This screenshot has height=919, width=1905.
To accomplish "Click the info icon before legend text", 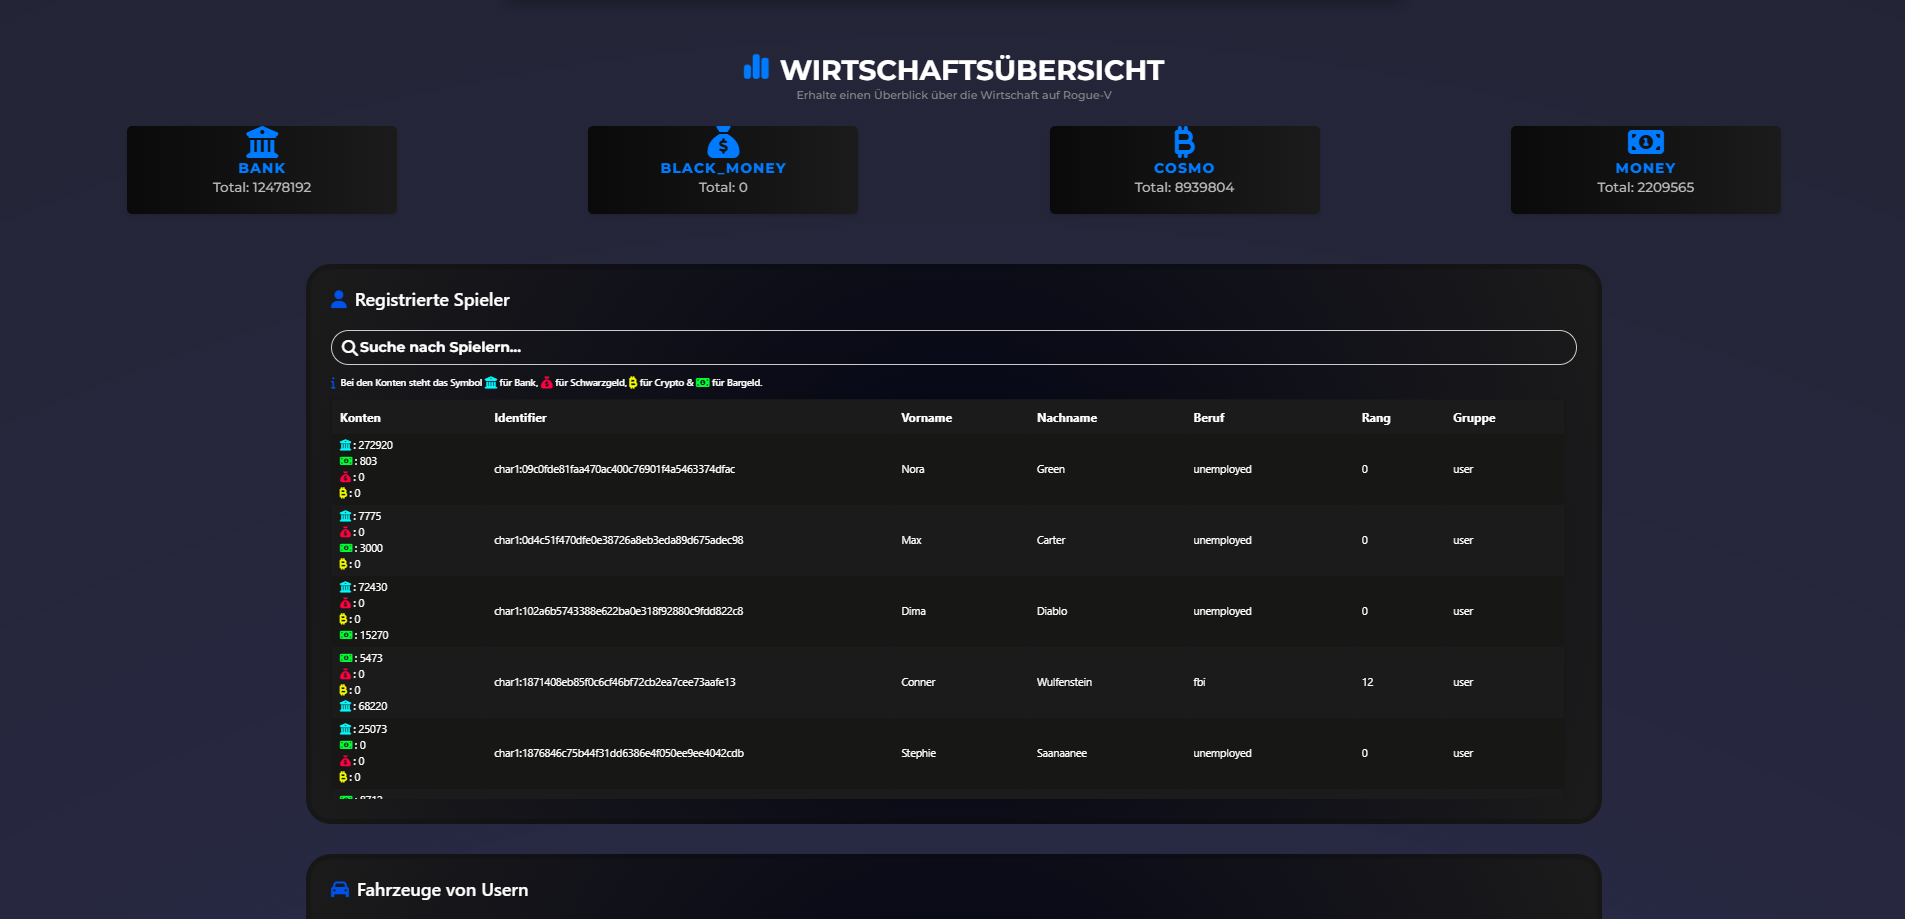I will click(x=333, y=383).
